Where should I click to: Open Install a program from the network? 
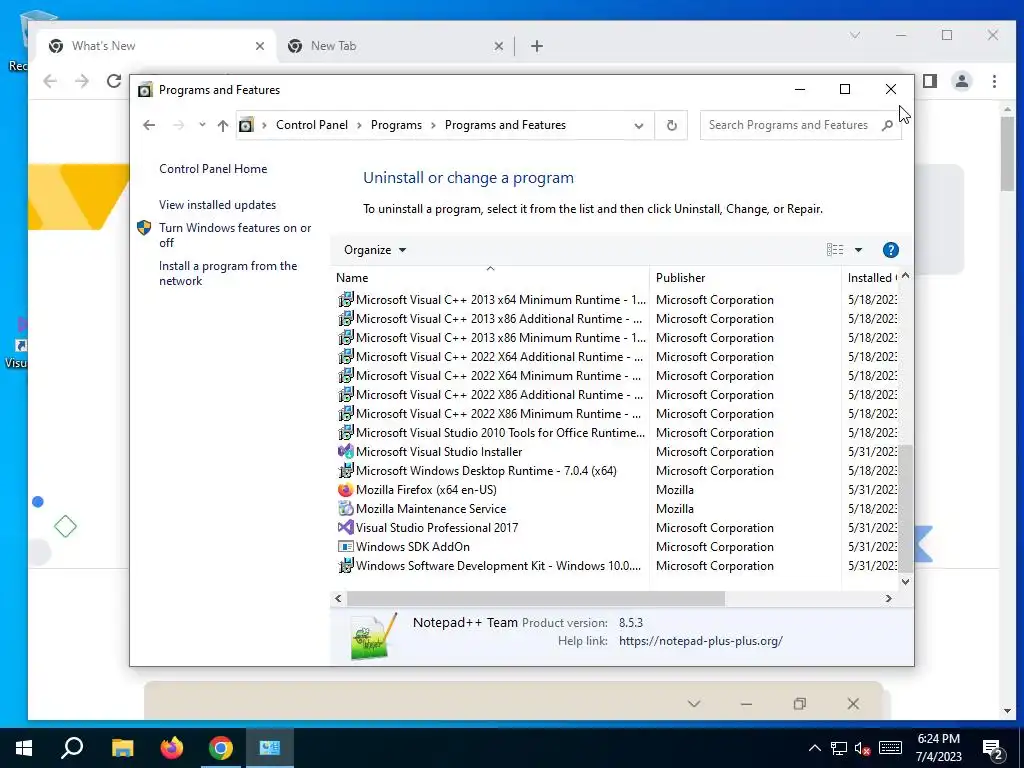[x=228, y=273]
